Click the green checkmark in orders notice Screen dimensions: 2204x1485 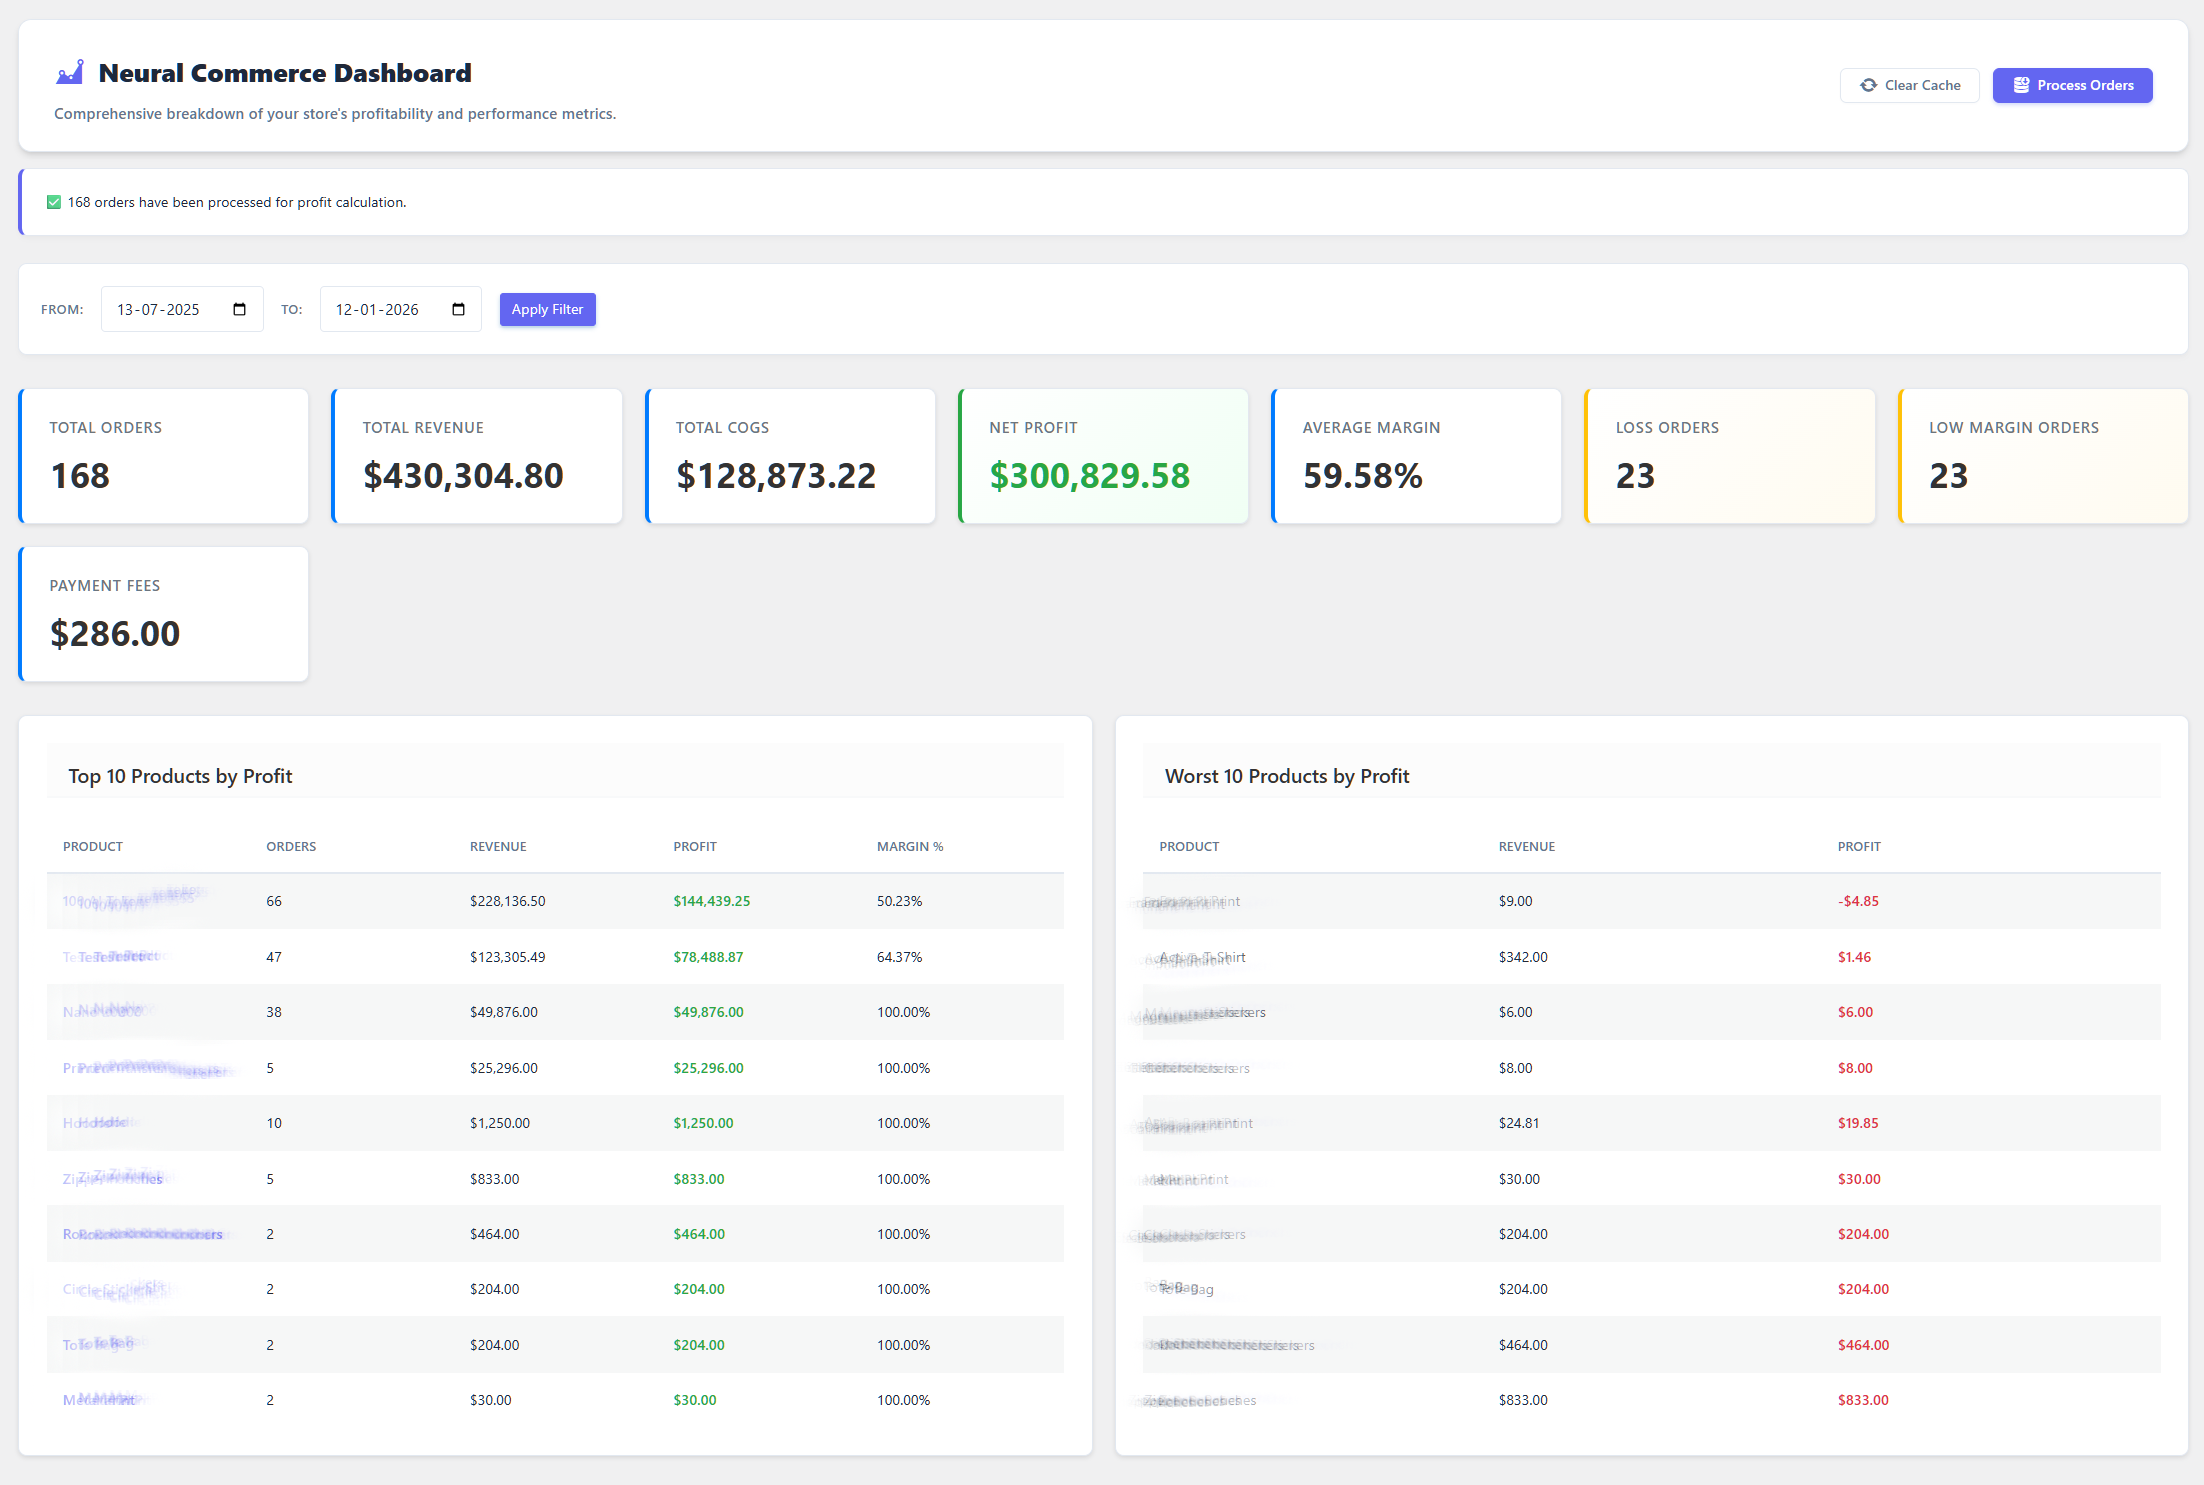tap(54, 203)
